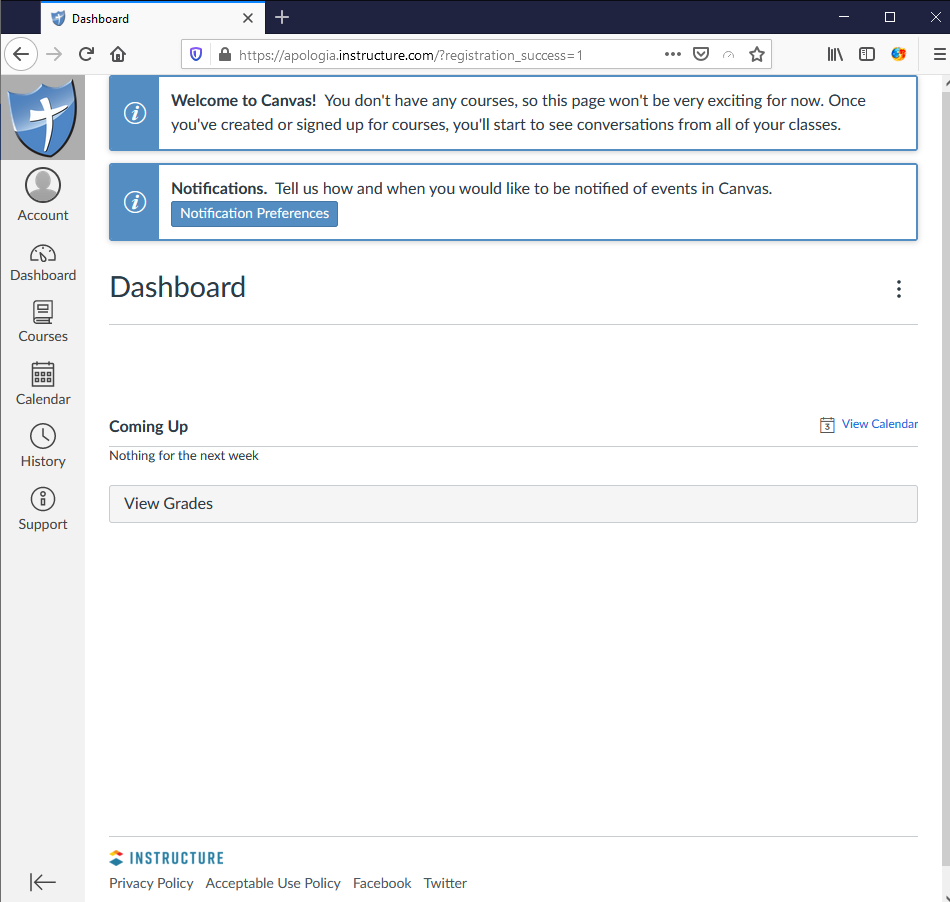Screen dimensions: 950x902
Task: Open the Account sidebar panel
Action: coord(43,193)
